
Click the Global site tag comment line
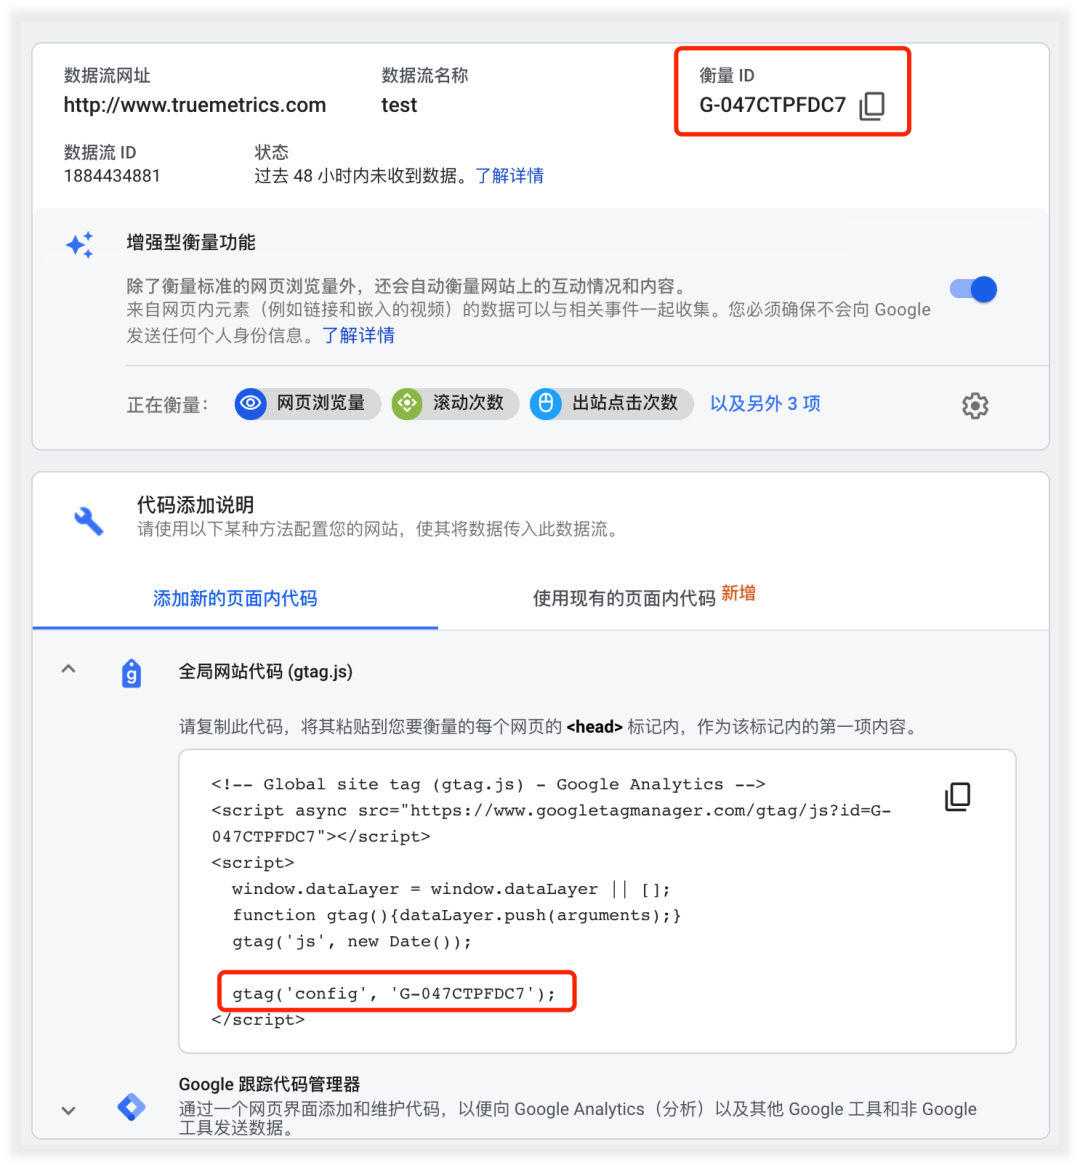tap(489, 785)
